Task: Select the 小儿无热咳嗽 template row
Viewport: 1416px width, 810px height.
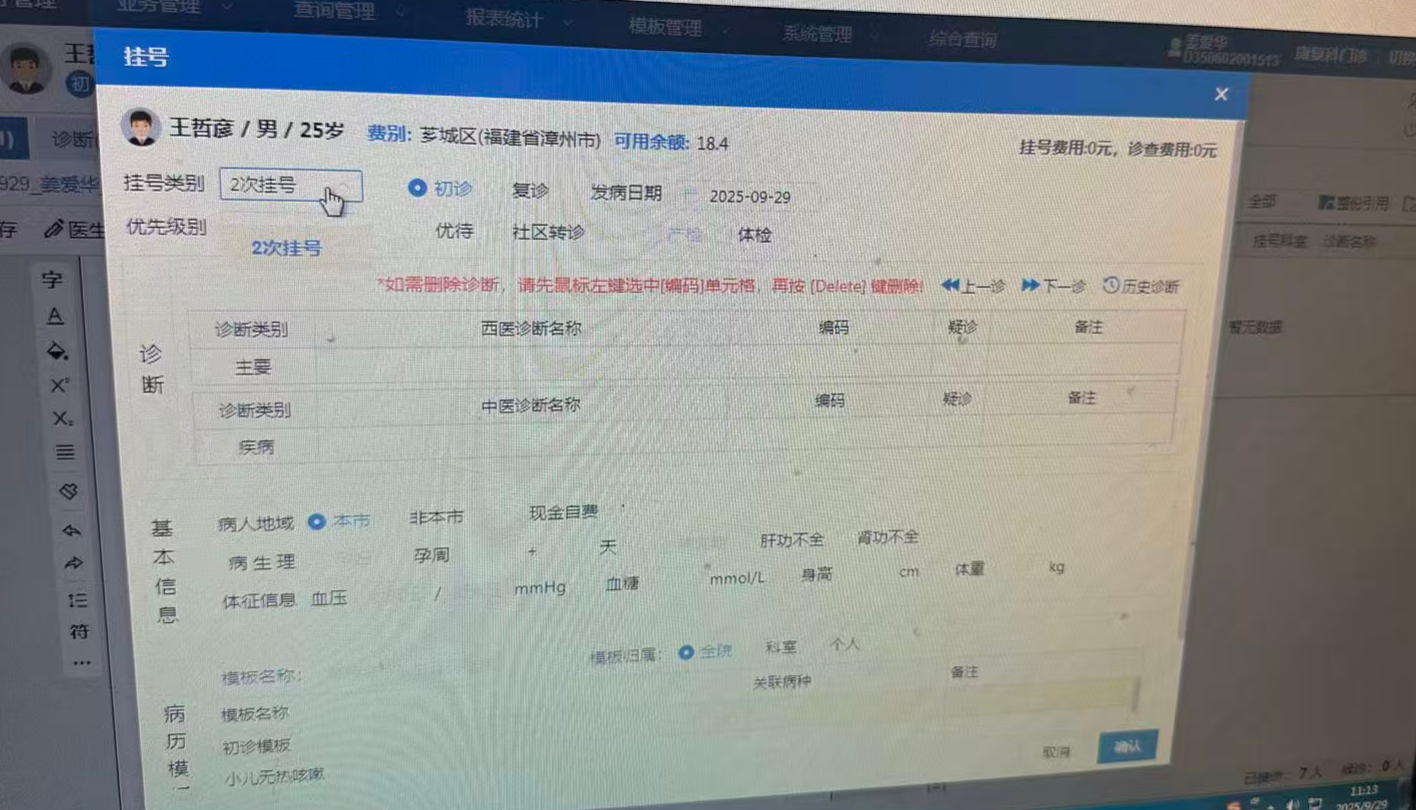Action: 274,777
